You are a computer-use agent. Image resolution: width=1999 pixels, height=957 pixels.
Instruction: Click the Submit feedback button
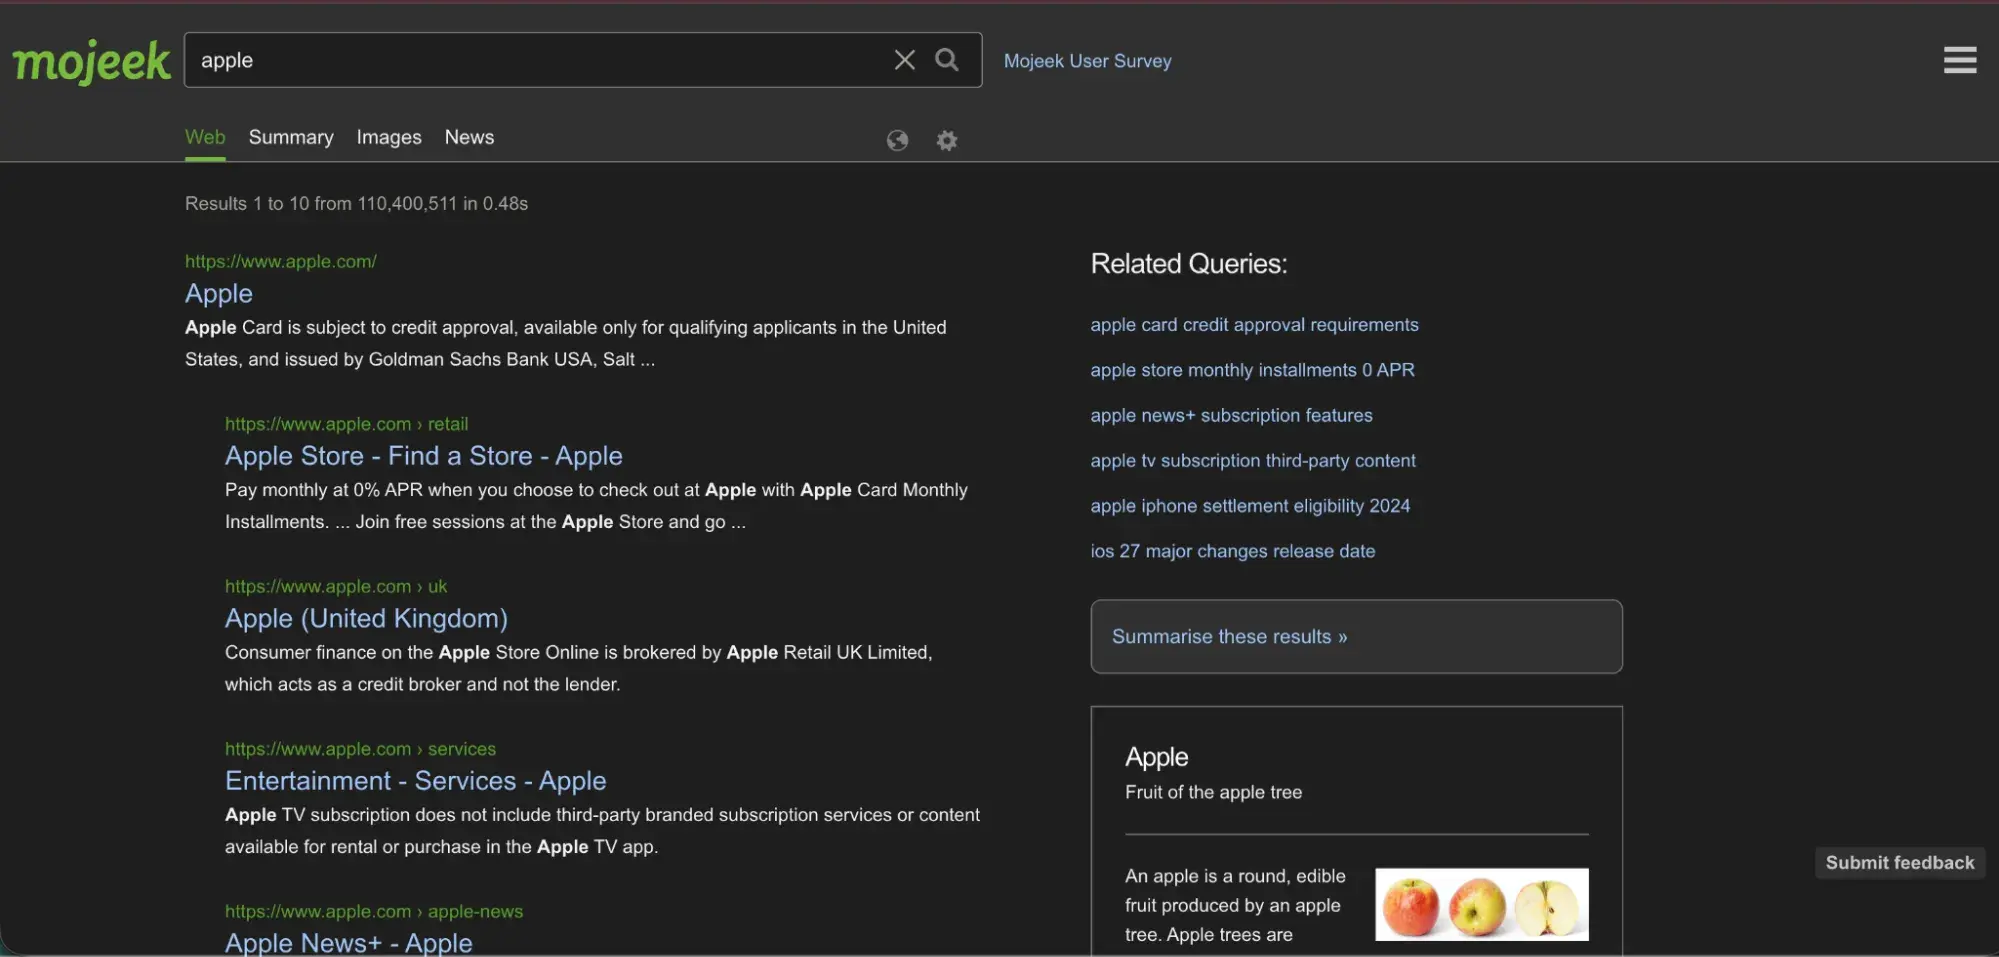1899,863
